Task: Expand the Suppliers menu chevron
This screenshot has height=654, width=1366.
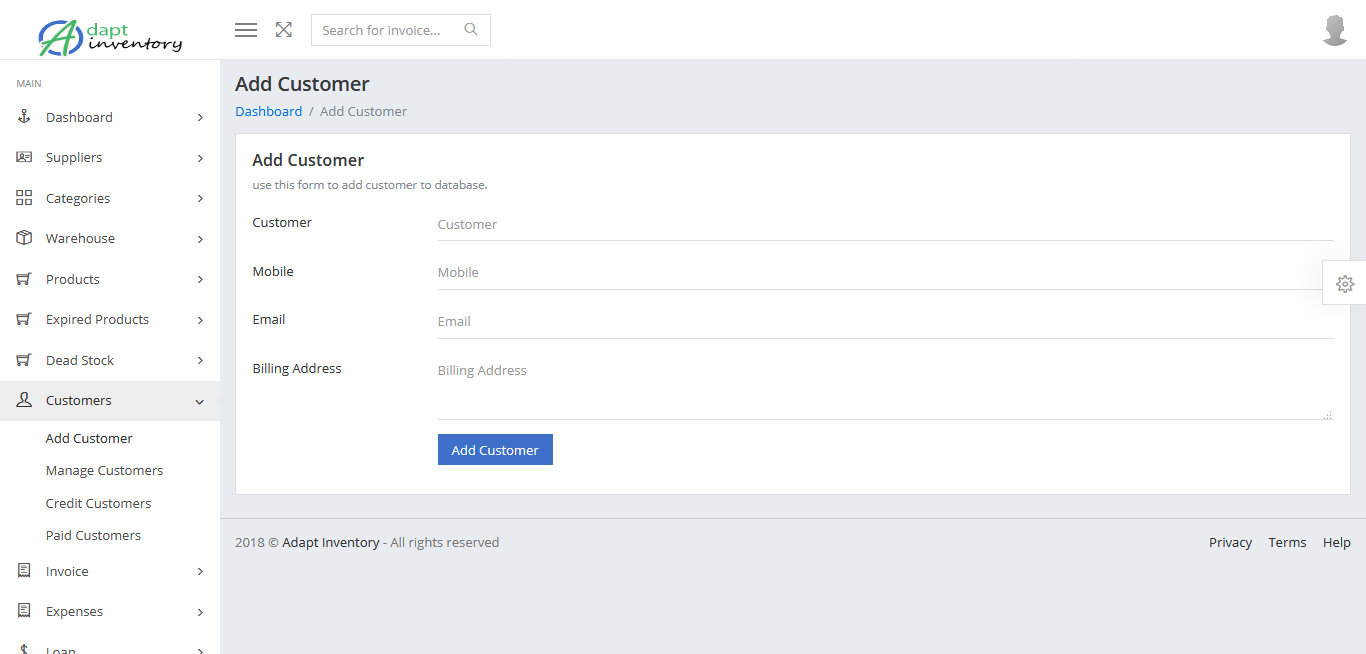Action: coord(200,158)
